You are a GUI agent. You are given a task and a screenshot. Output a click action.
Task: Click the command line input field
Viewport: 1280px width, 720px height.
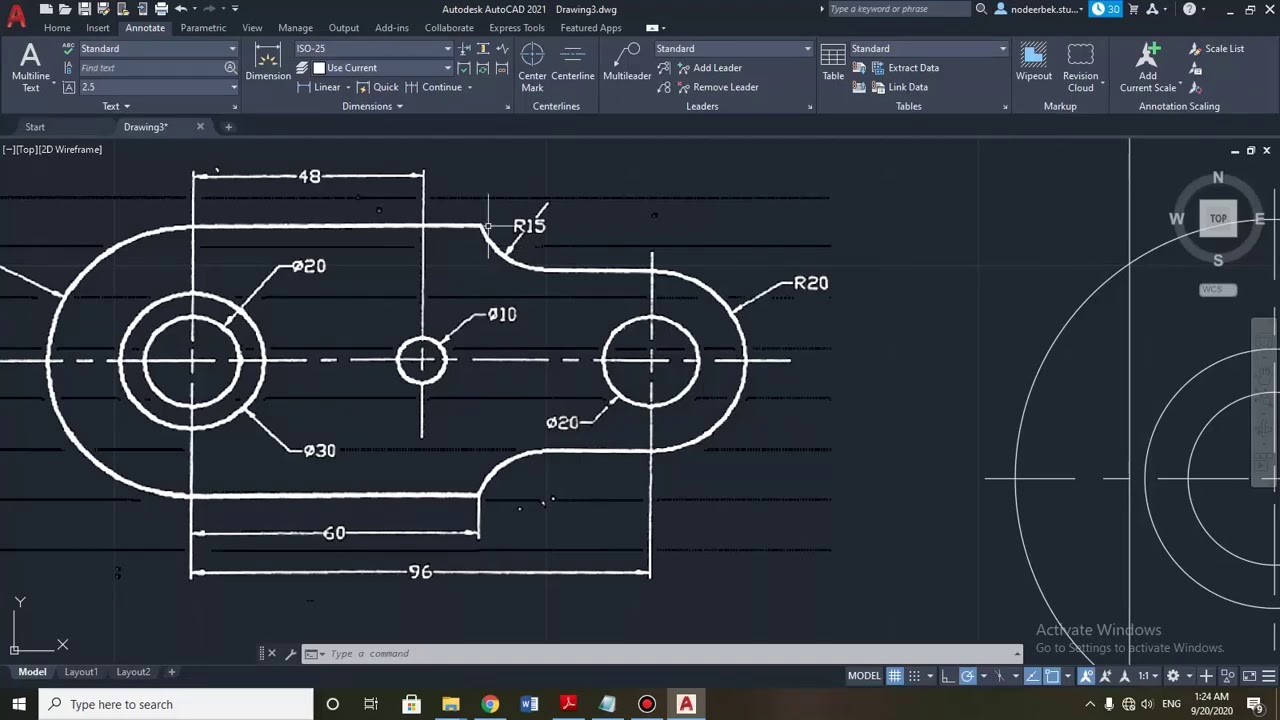[665, 654]
